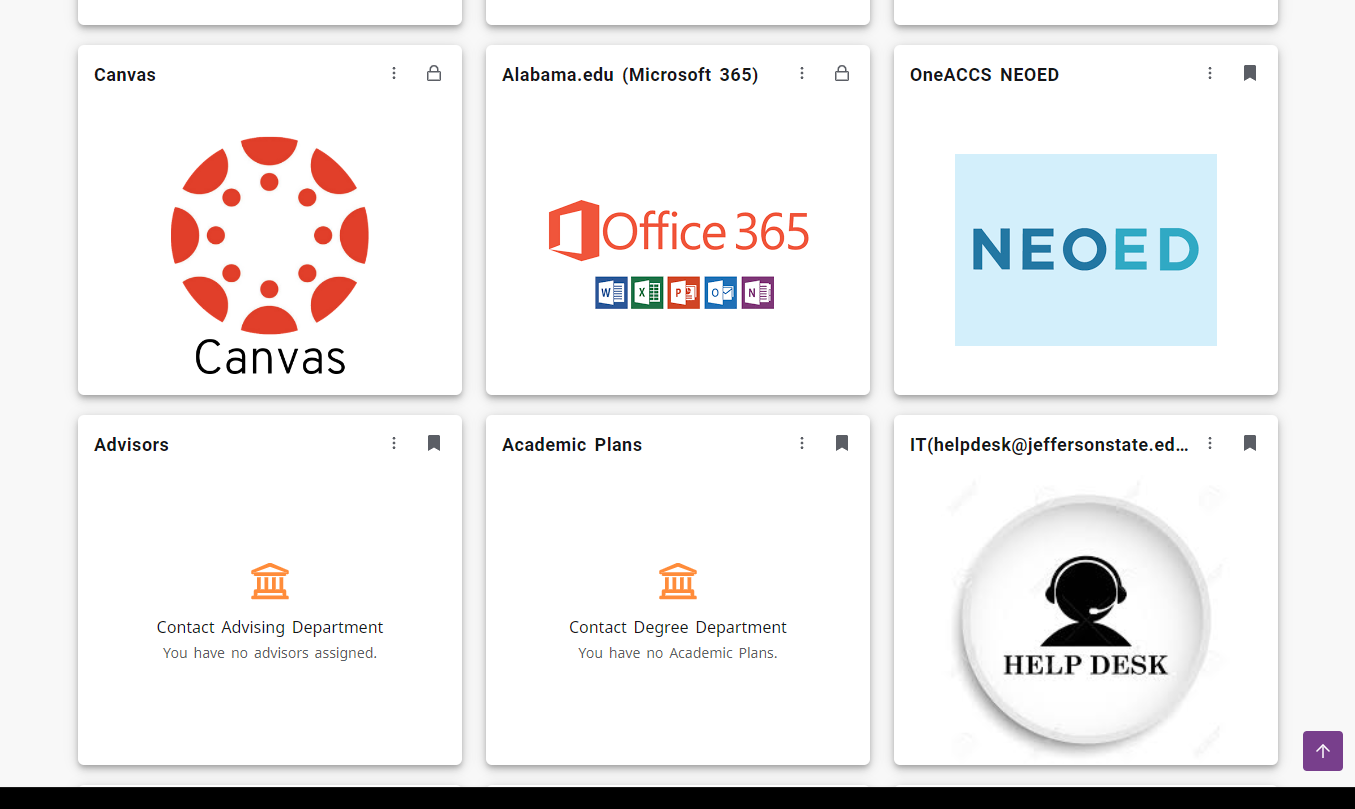Click the purple scroll-to-top arrow button

(1323, 751)
